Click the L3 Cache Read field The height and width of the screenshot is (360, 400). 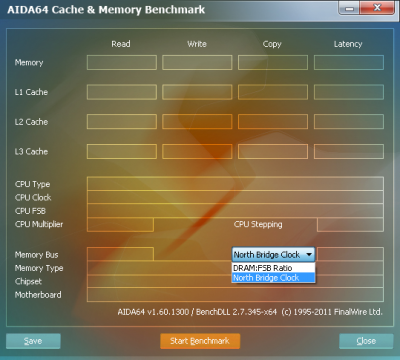coord(122,151)
